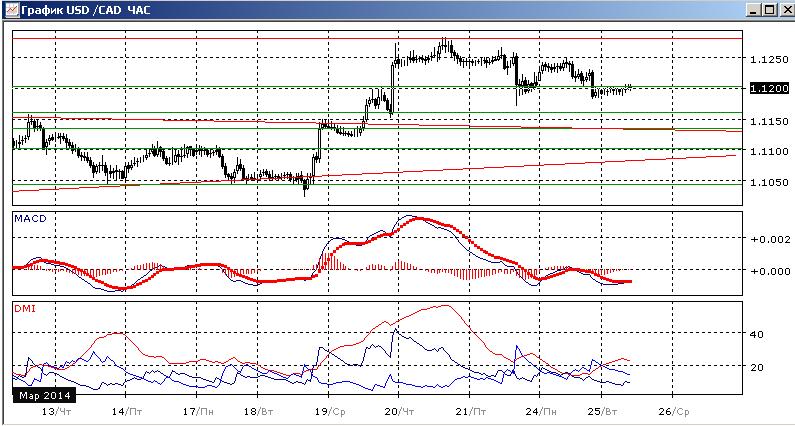Click the 26/Ср date label
This screenshot has width=795, height=426.
(675, 411)
